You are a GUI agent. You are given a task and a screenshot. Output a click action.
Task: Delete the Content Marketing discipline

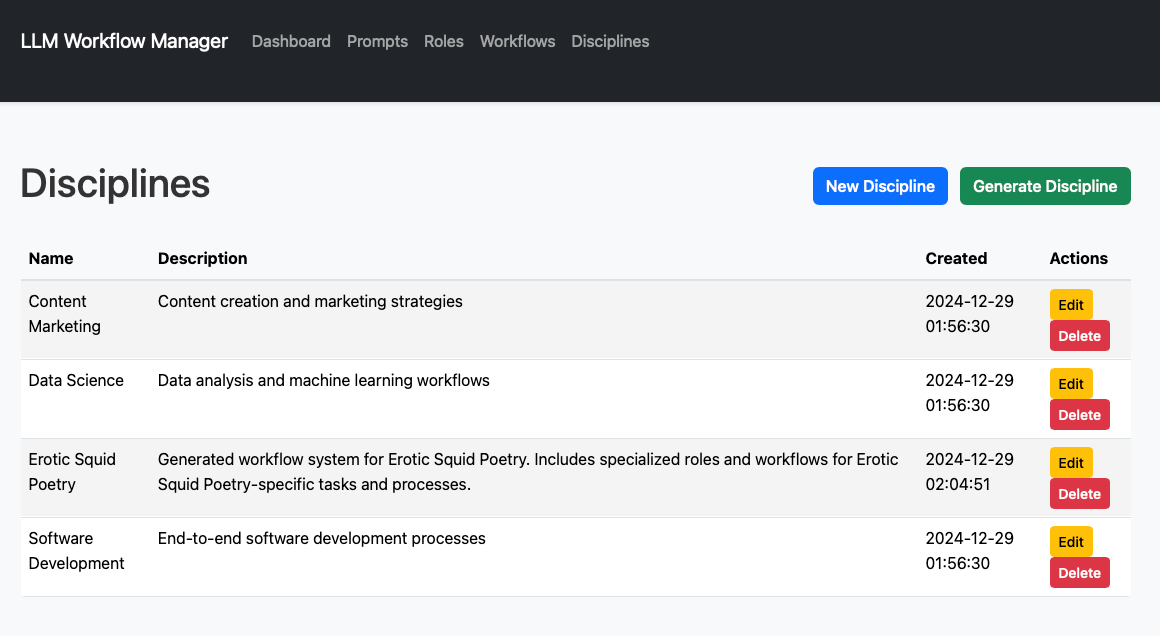coord(1080,335)
